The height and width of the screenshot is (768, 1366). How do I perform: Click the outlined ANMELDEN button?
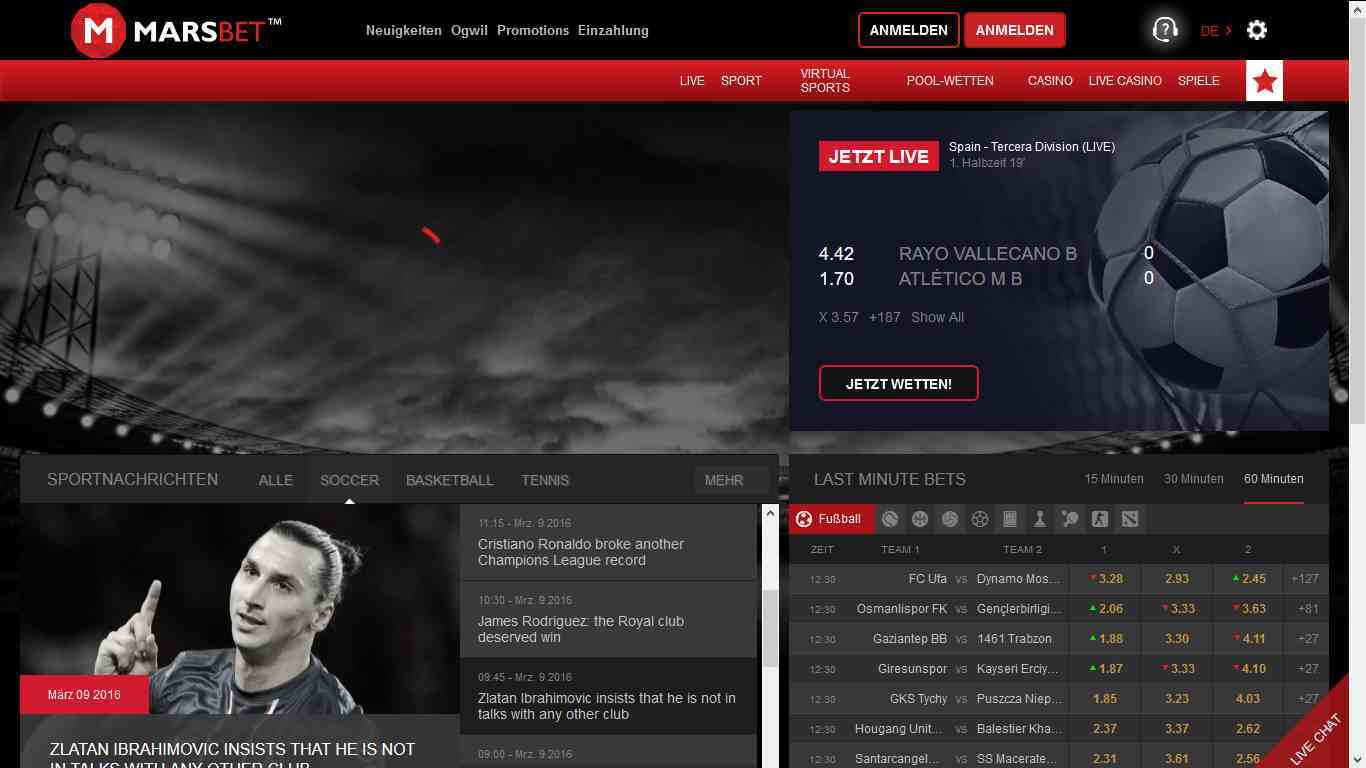(909, 30)
